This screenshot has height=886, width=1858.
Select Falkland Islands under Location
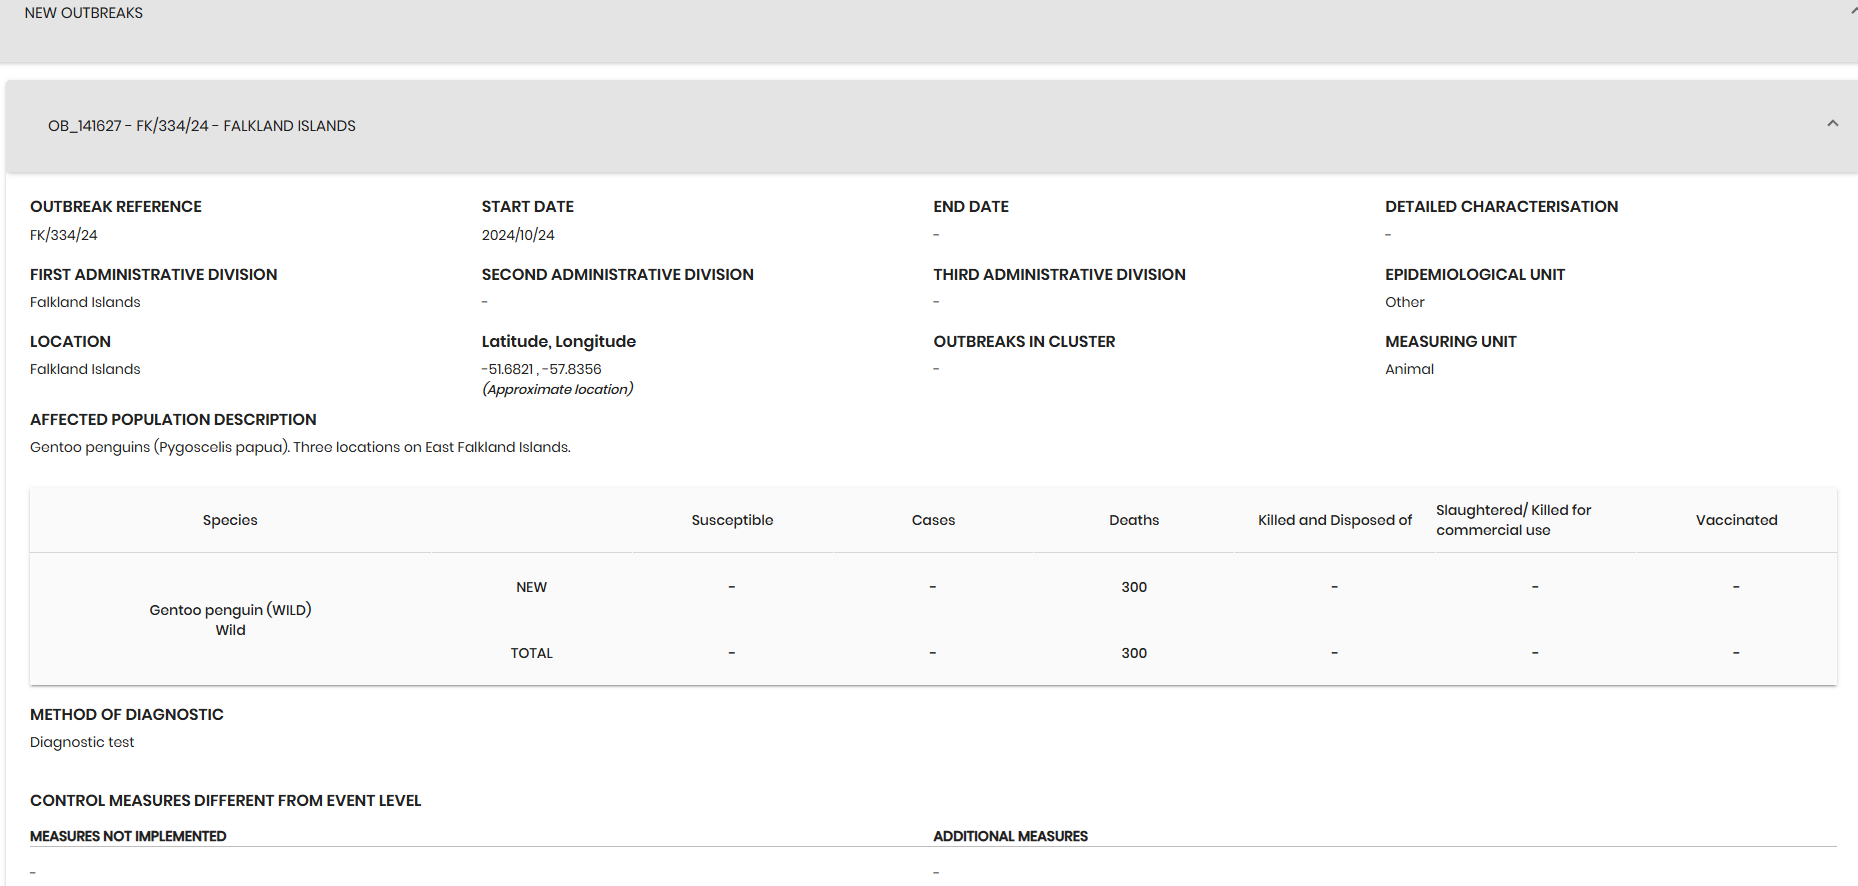85,369
